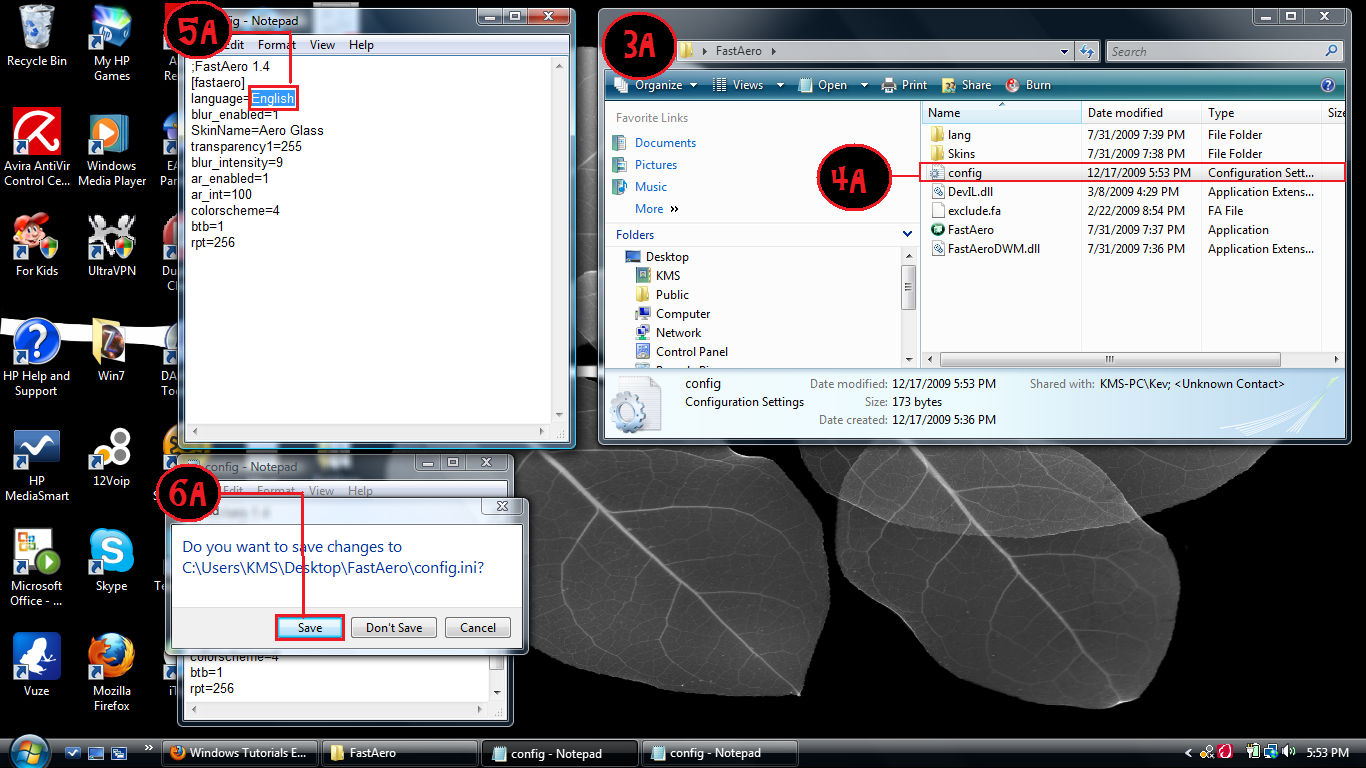Open the Help menu in Notepad
Viewport: 1366px width, 768px height.
[x=360, y=44]
